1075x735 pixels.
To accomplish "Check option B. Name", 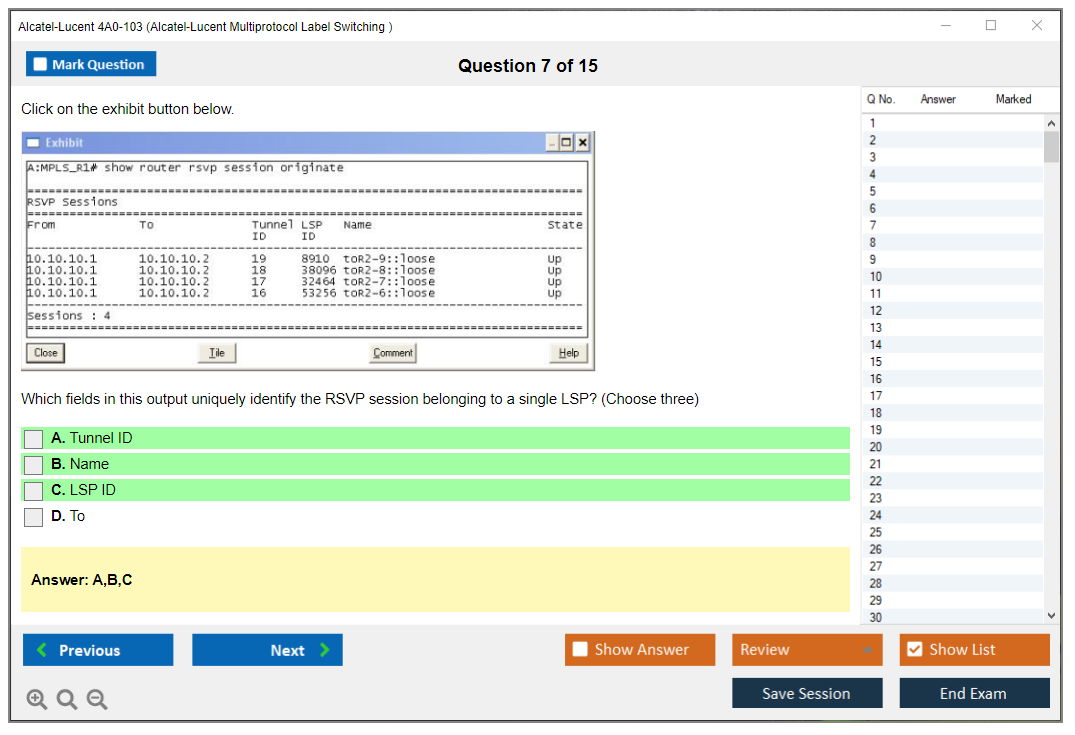I will [34, 465].
